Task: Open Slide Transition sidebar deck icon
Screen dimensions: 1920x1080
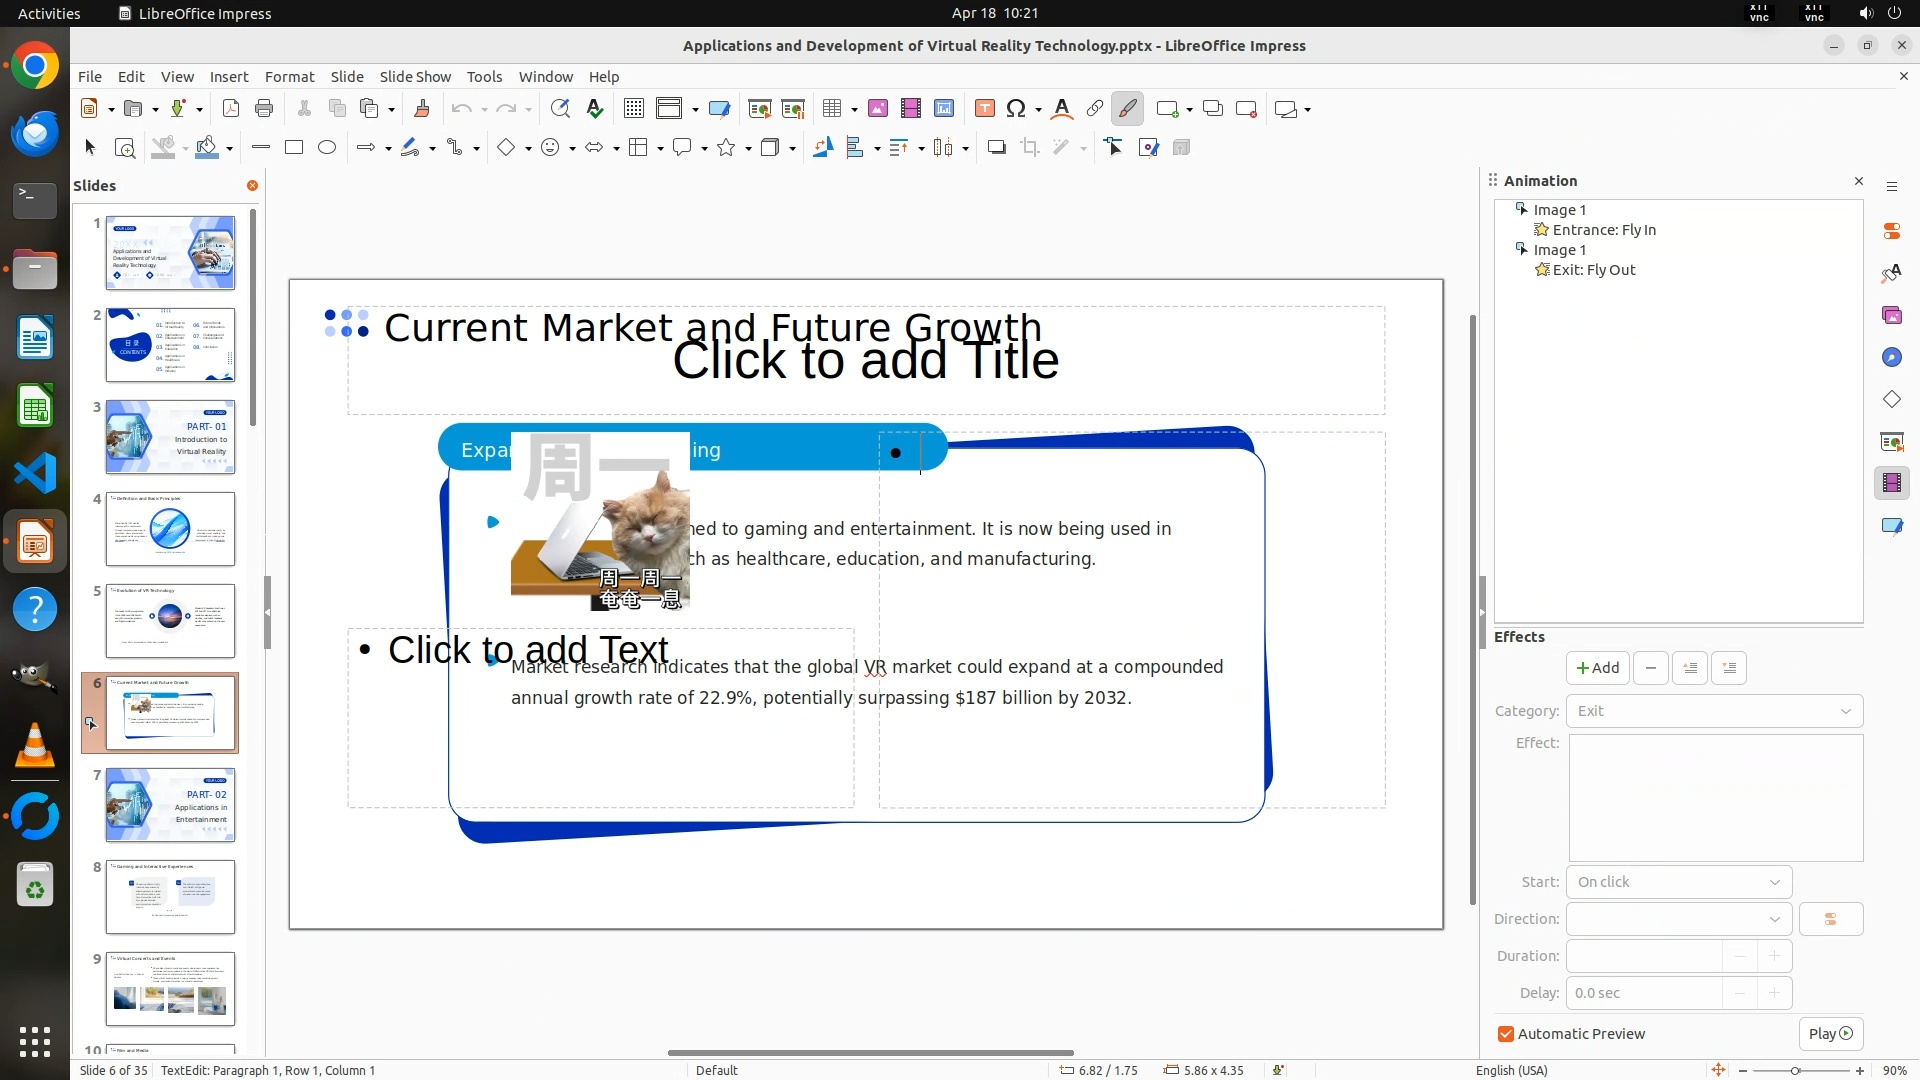Action: click(1891, 442)
